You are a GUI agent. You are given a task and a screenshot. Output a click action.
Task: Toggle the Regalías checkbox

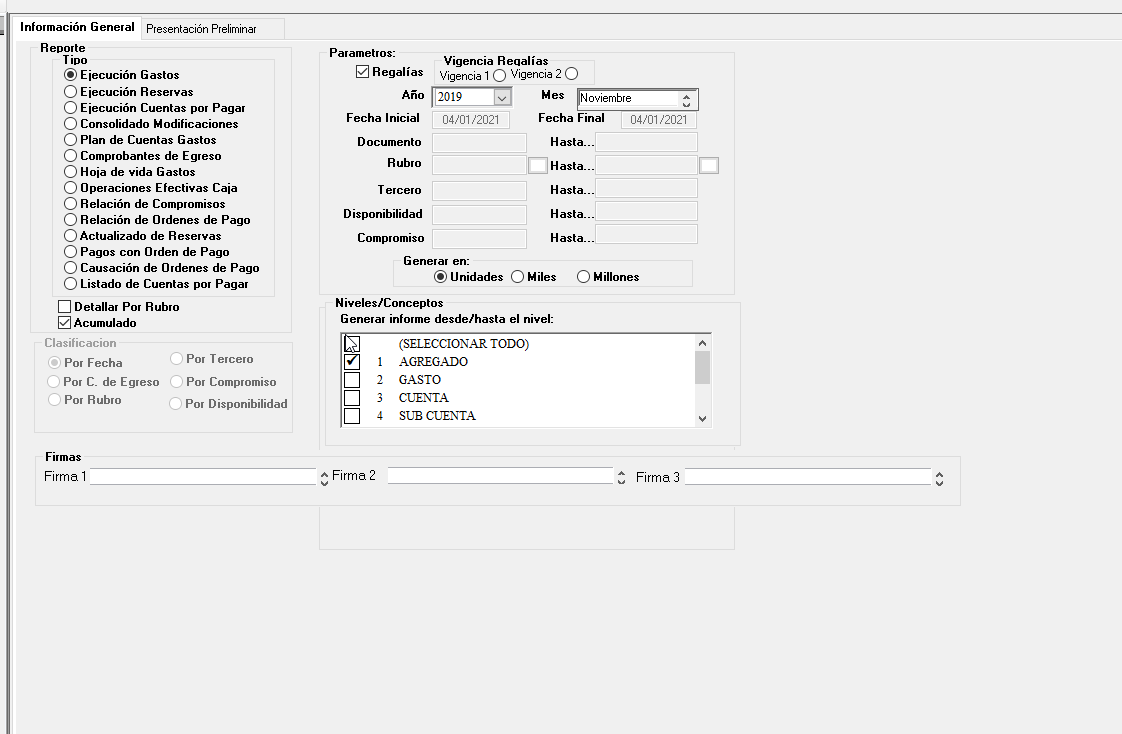coord(363,72)
